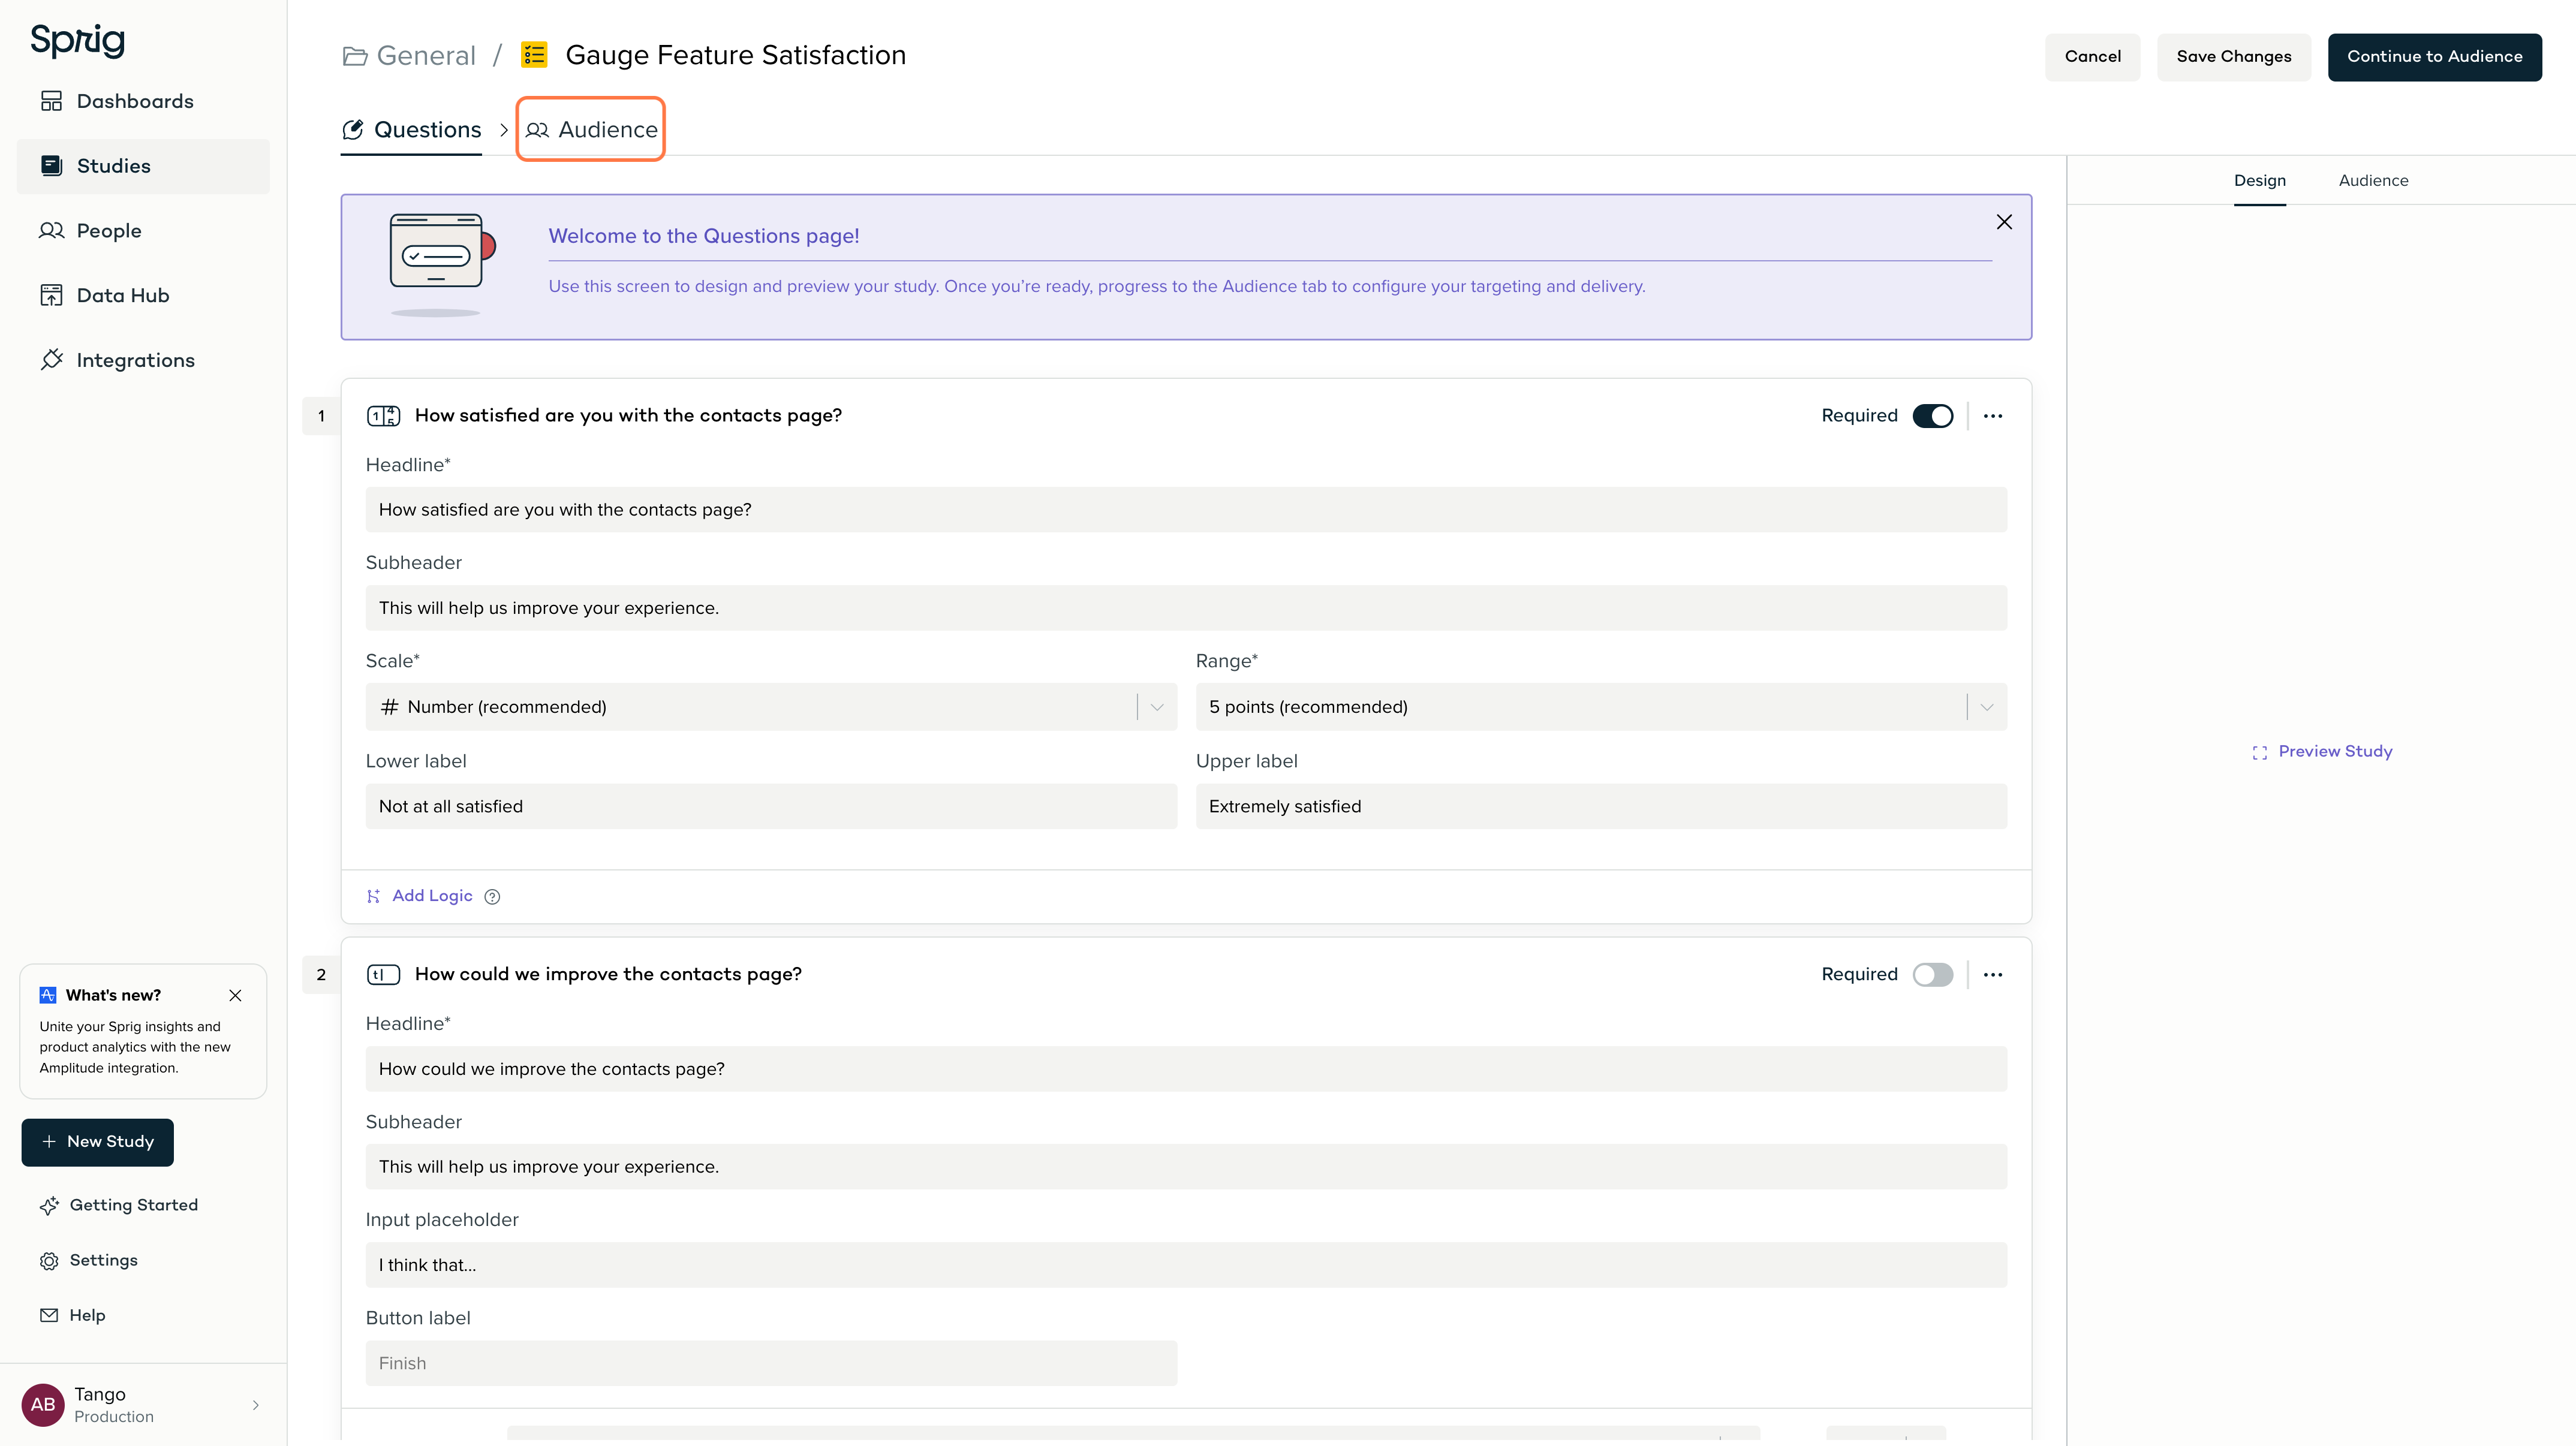The height and width of the screenshot is (1446, 2576).
Task: Toggle Required off for question 1
Action: [1932, 416]
